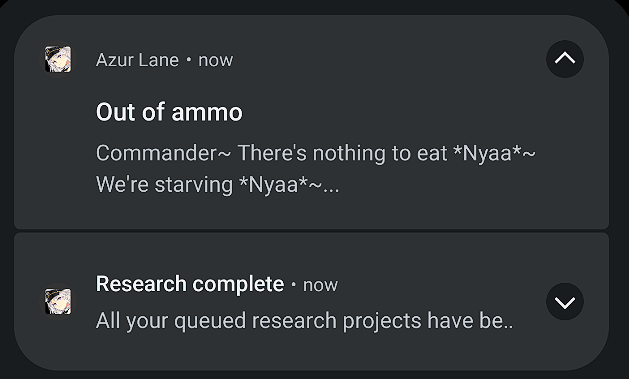Tap the We're starving Nyaa text line
The width and height of the screenshot is (629, 379).
(x=217, y=185)
